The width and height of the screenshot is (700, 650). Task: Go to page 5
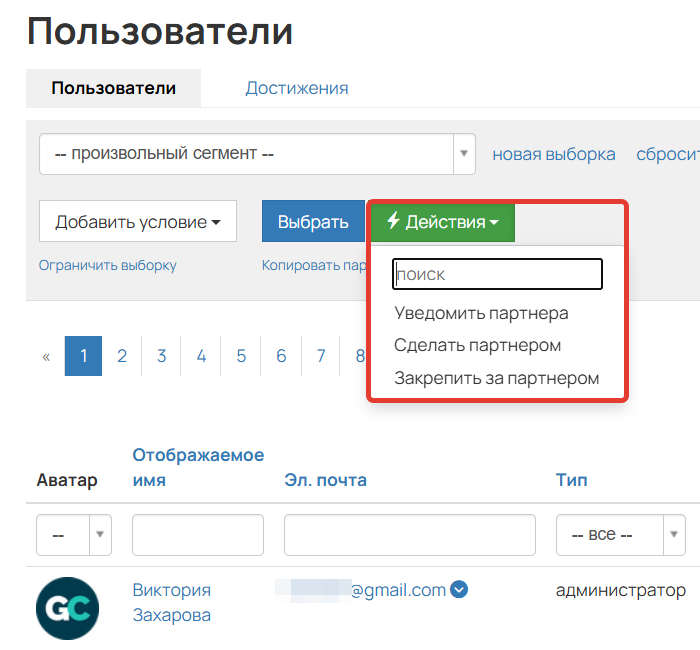click(x=241, y=356)
